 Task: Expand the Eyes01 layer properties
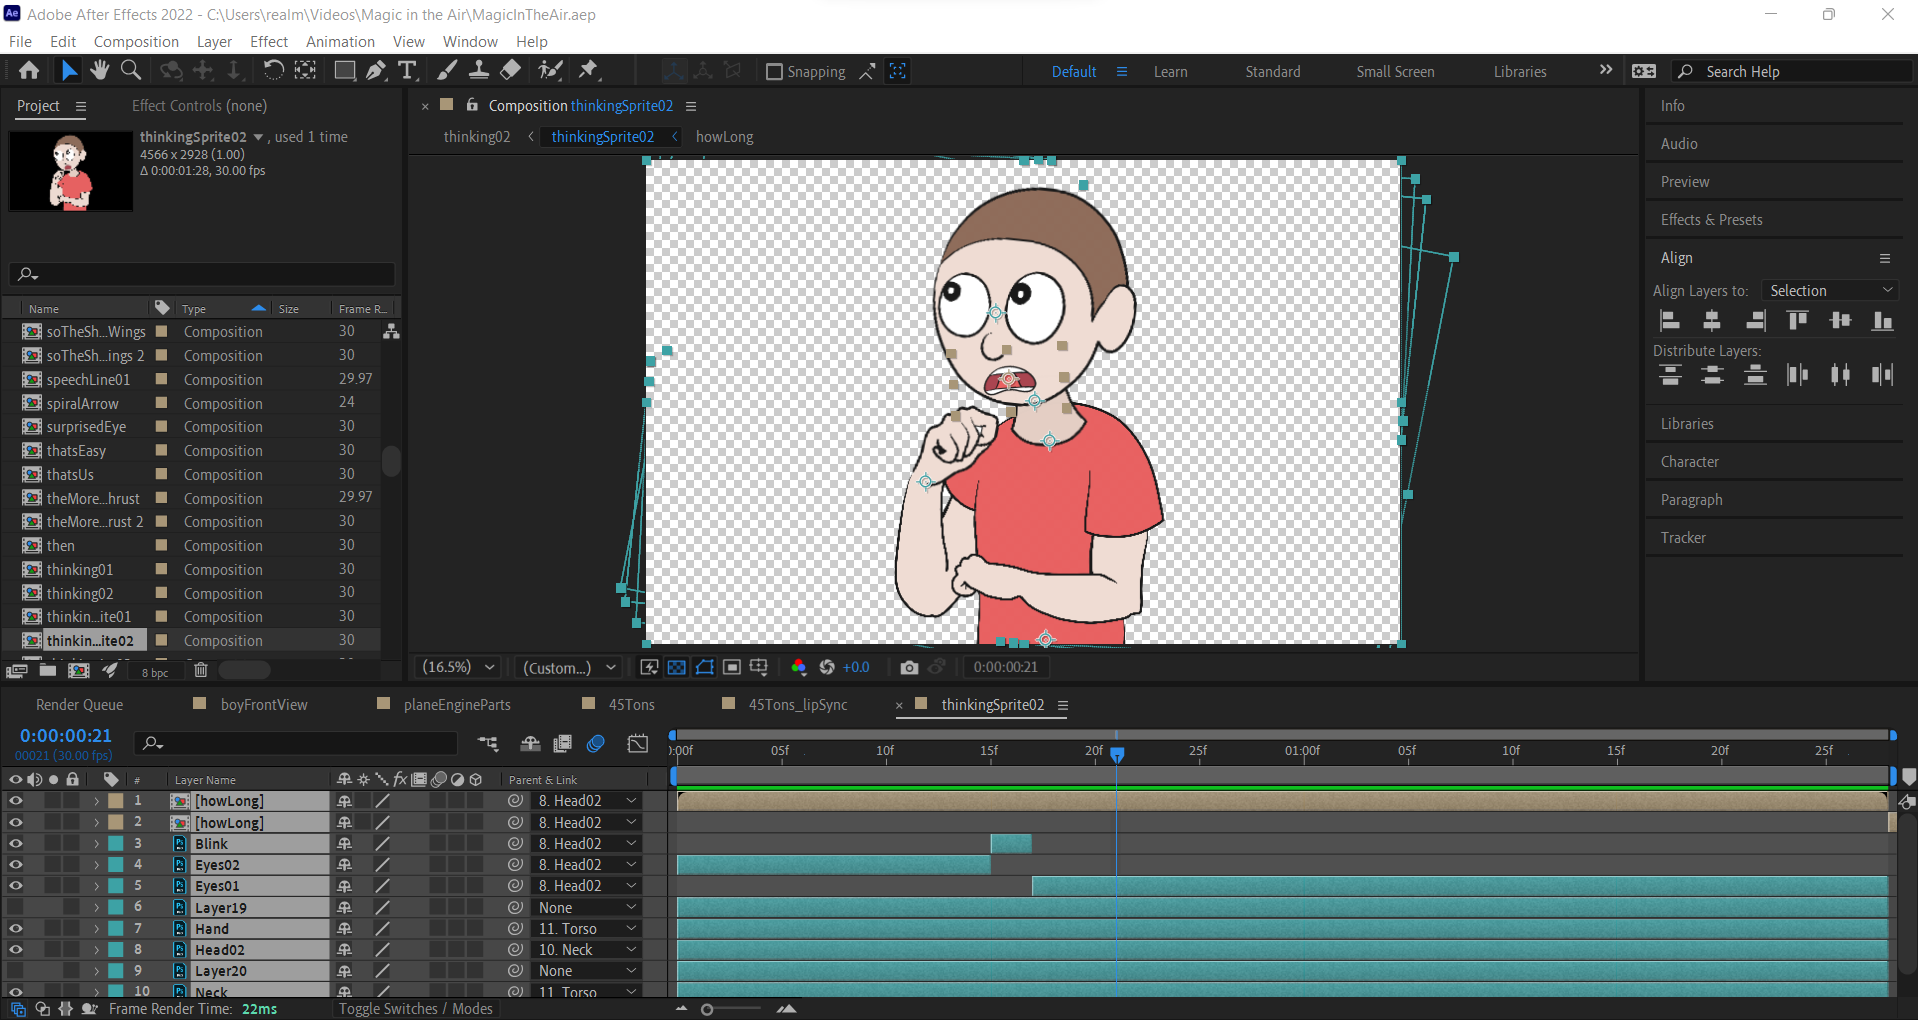click(97, 886)
